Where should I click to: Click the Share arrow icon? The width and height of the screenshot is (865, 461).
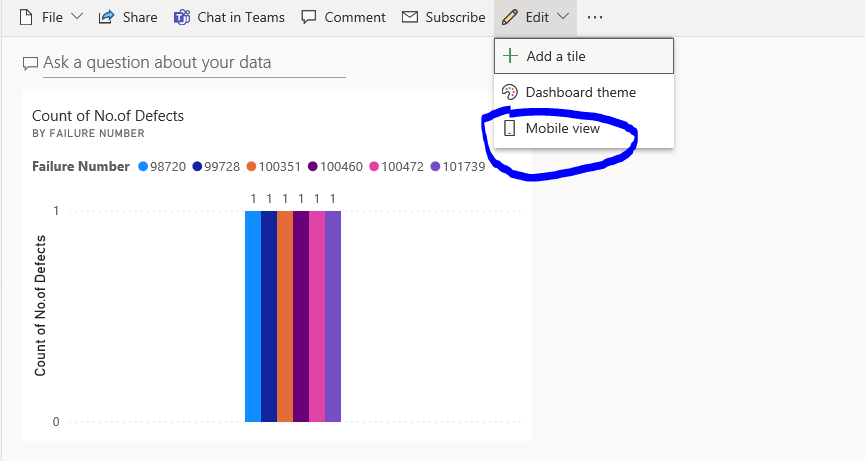106,17
